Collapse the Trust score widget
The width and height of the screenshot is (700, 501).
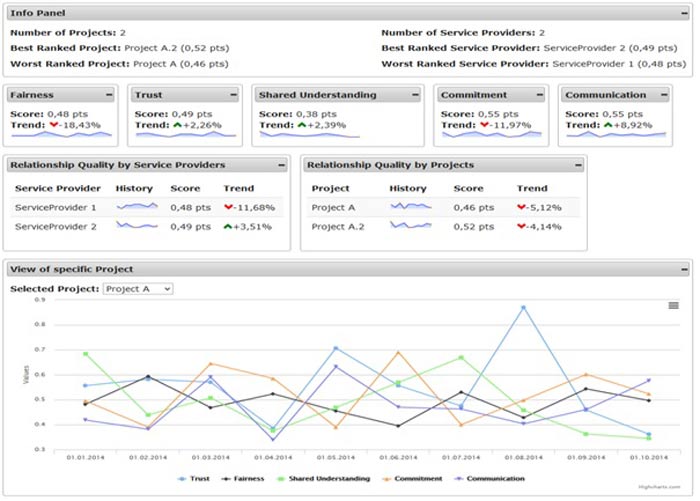pyautogui.click(x=234, y=95)
